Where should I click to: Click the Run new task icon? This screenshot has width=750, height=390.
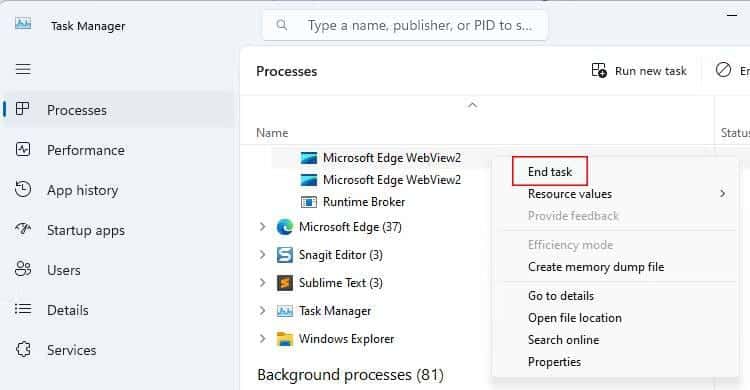[x=599, y=70]
